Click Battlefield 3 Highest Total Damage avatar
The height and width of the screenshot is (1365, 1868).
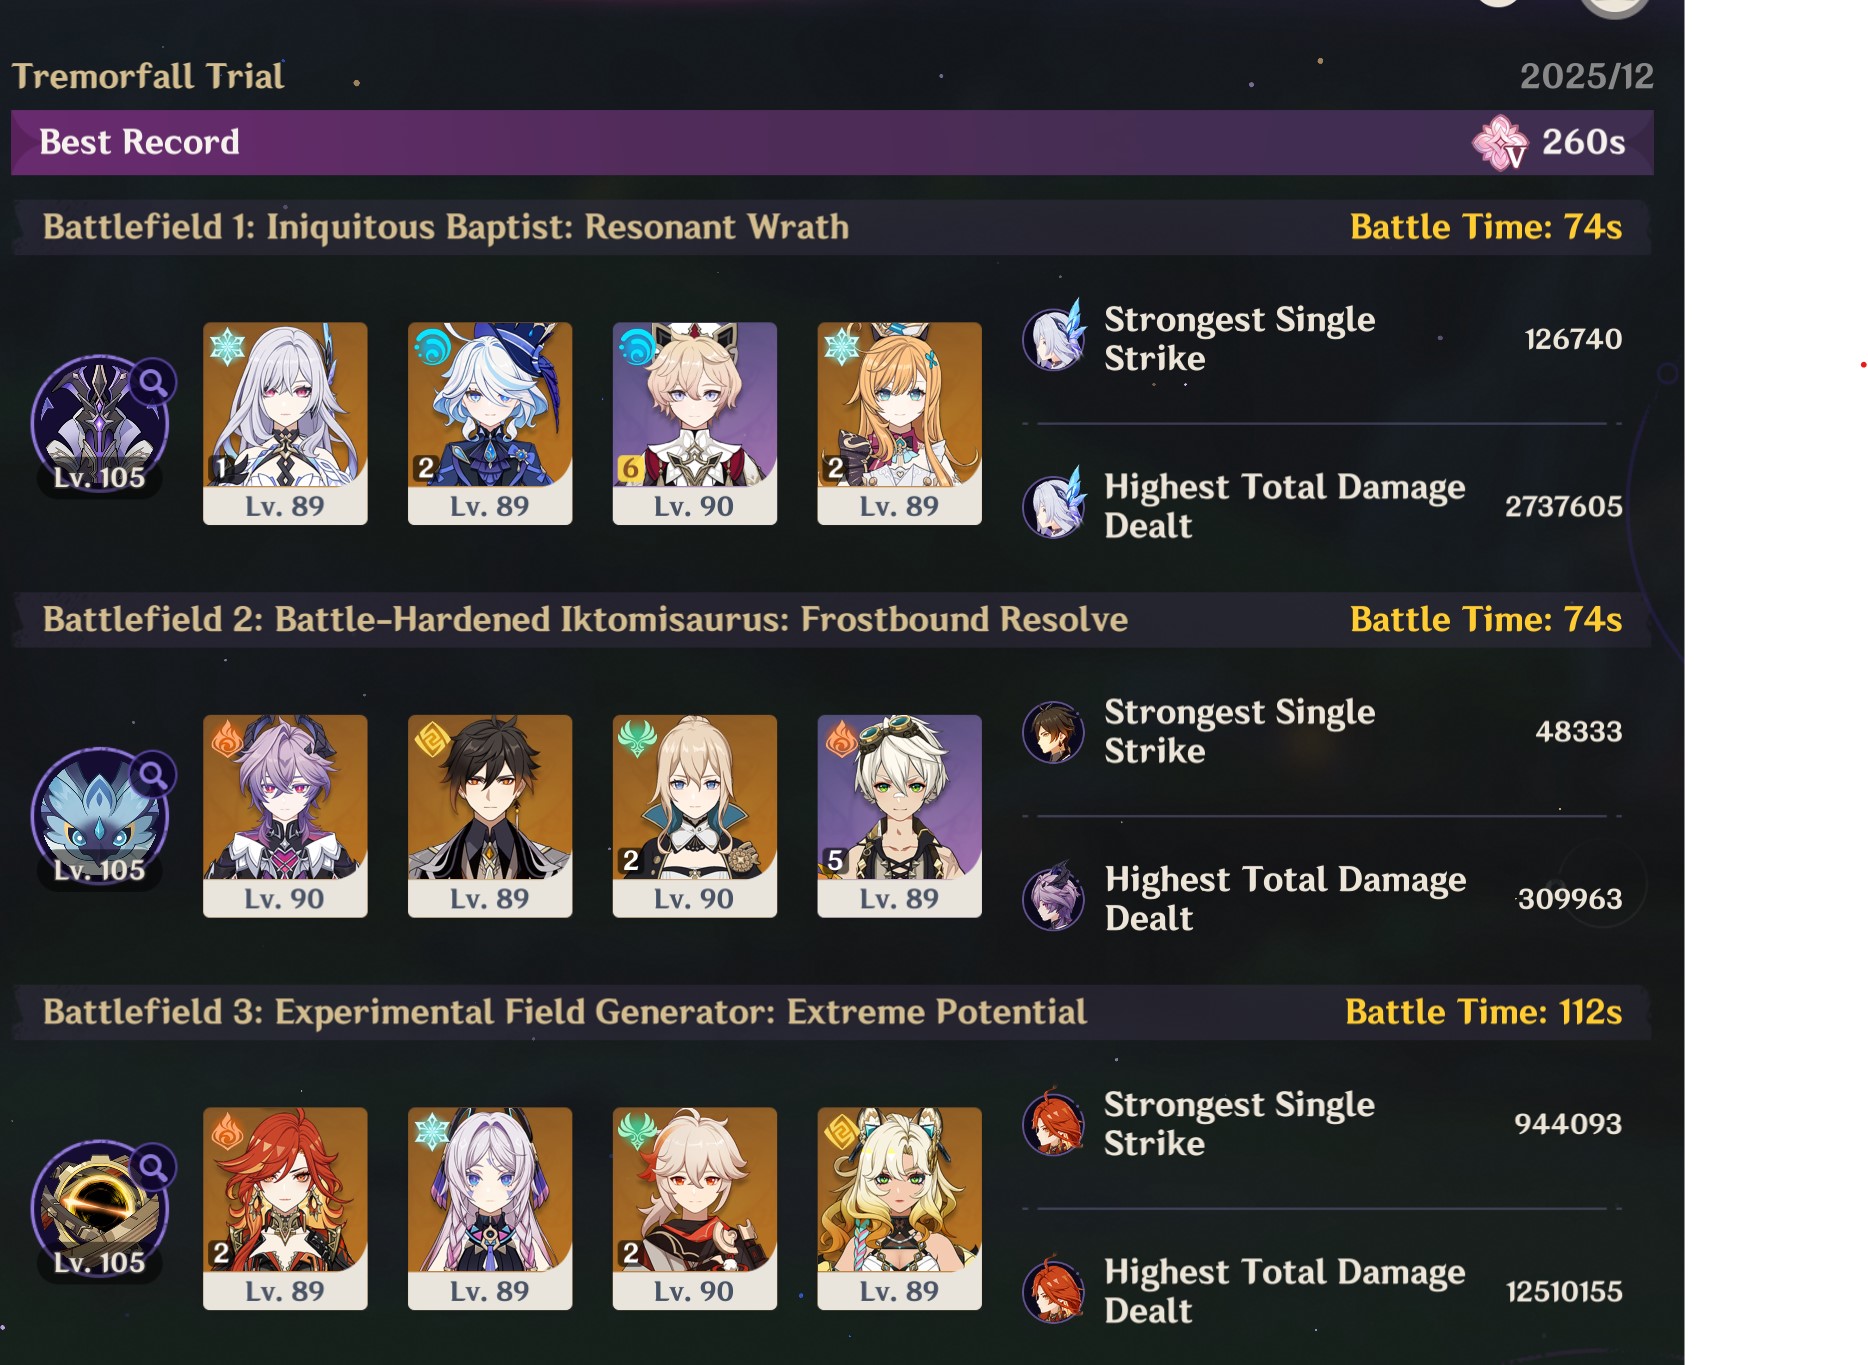pyautogui.click(x=1054, y=1290)
